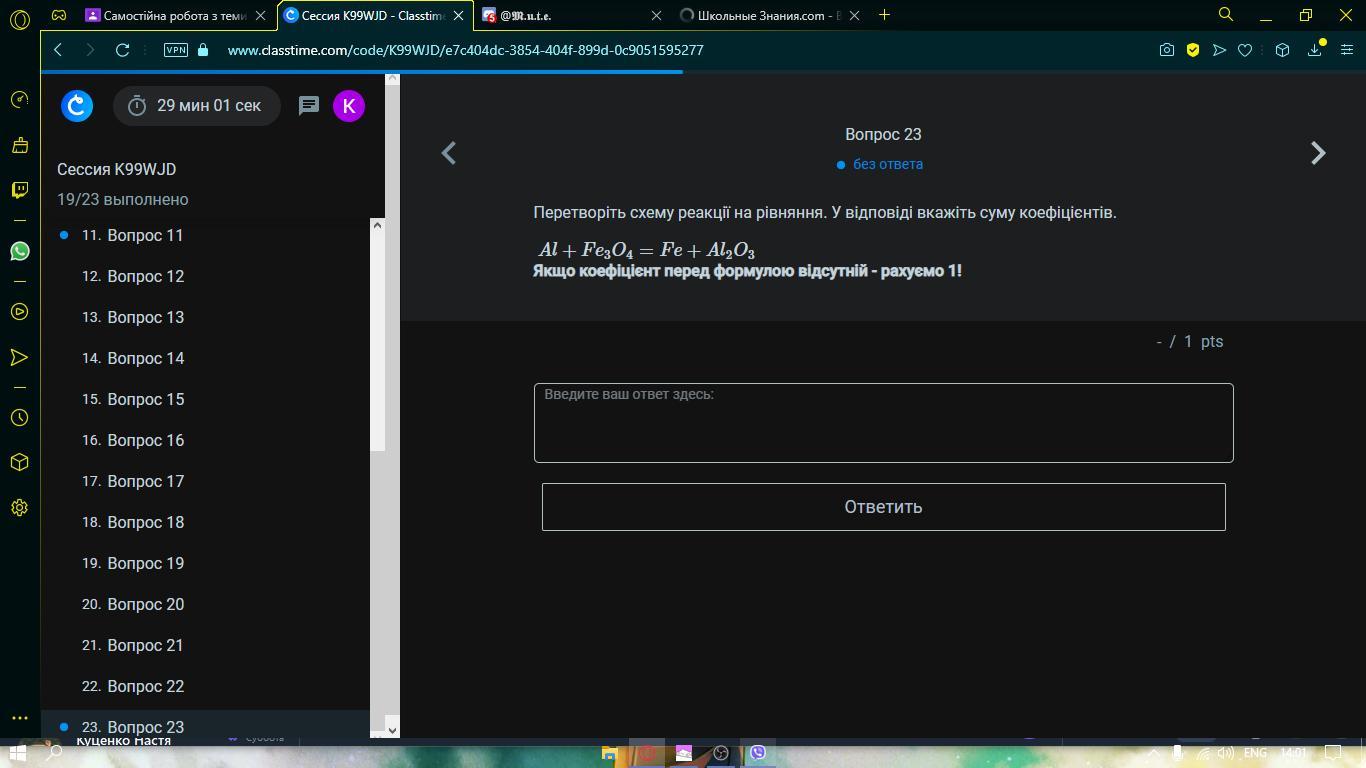The image size is (1366, 768).
Task: Open GX Control panel in sidebar
Action: pos(19,99)
